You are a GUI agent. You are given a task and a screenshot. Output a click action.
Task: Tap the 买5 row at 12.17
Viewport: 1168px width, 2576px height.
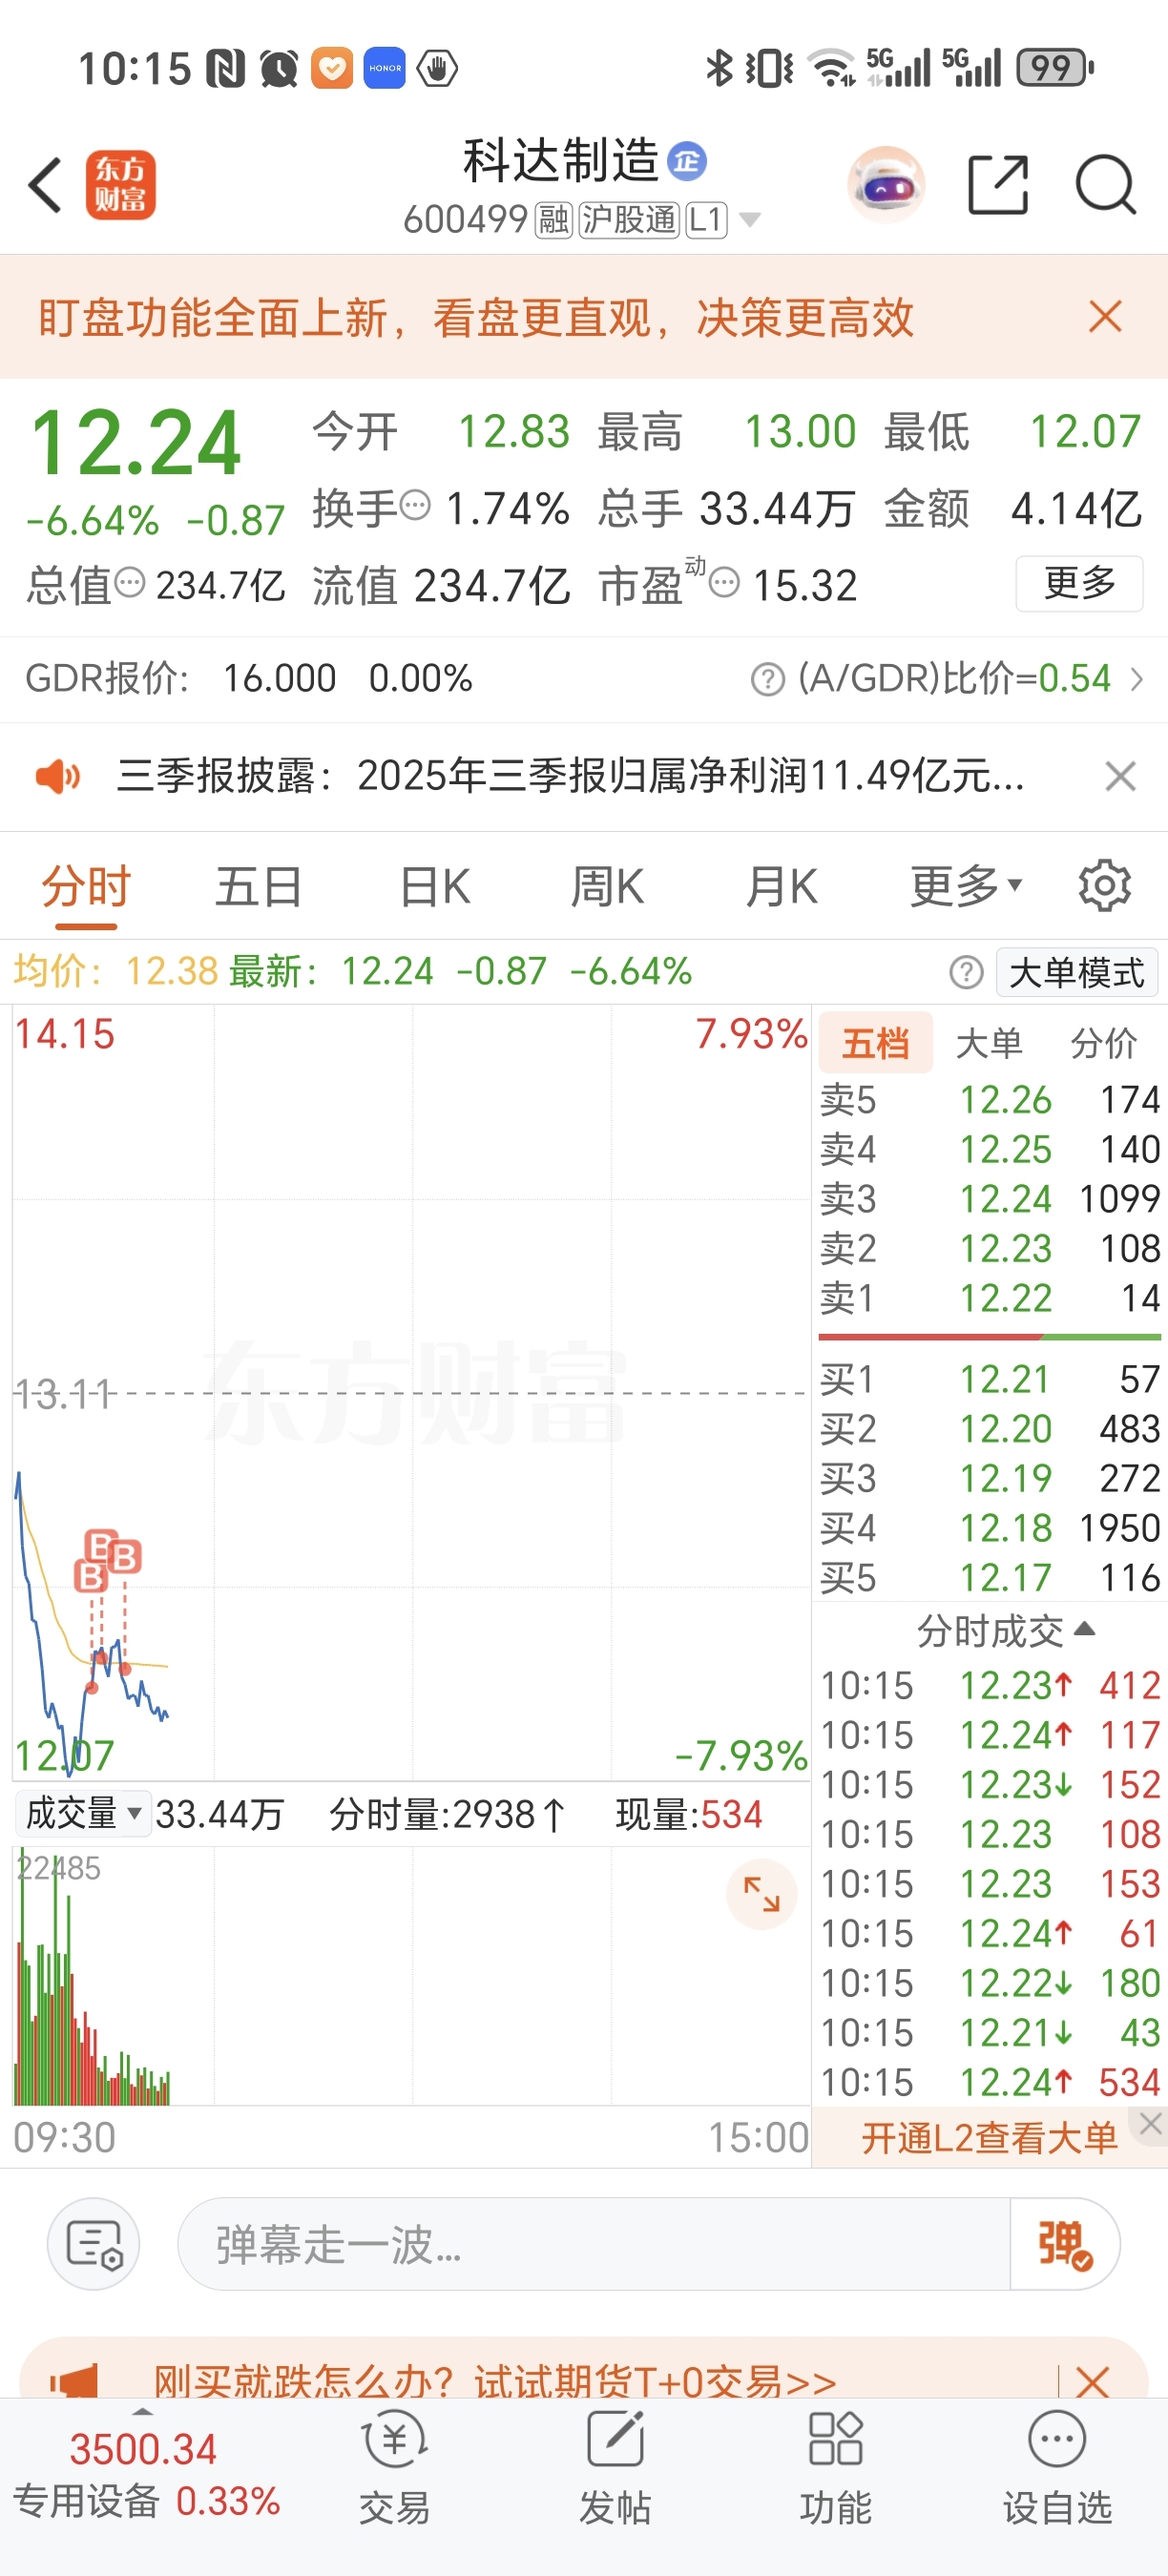coord(990,1578)
